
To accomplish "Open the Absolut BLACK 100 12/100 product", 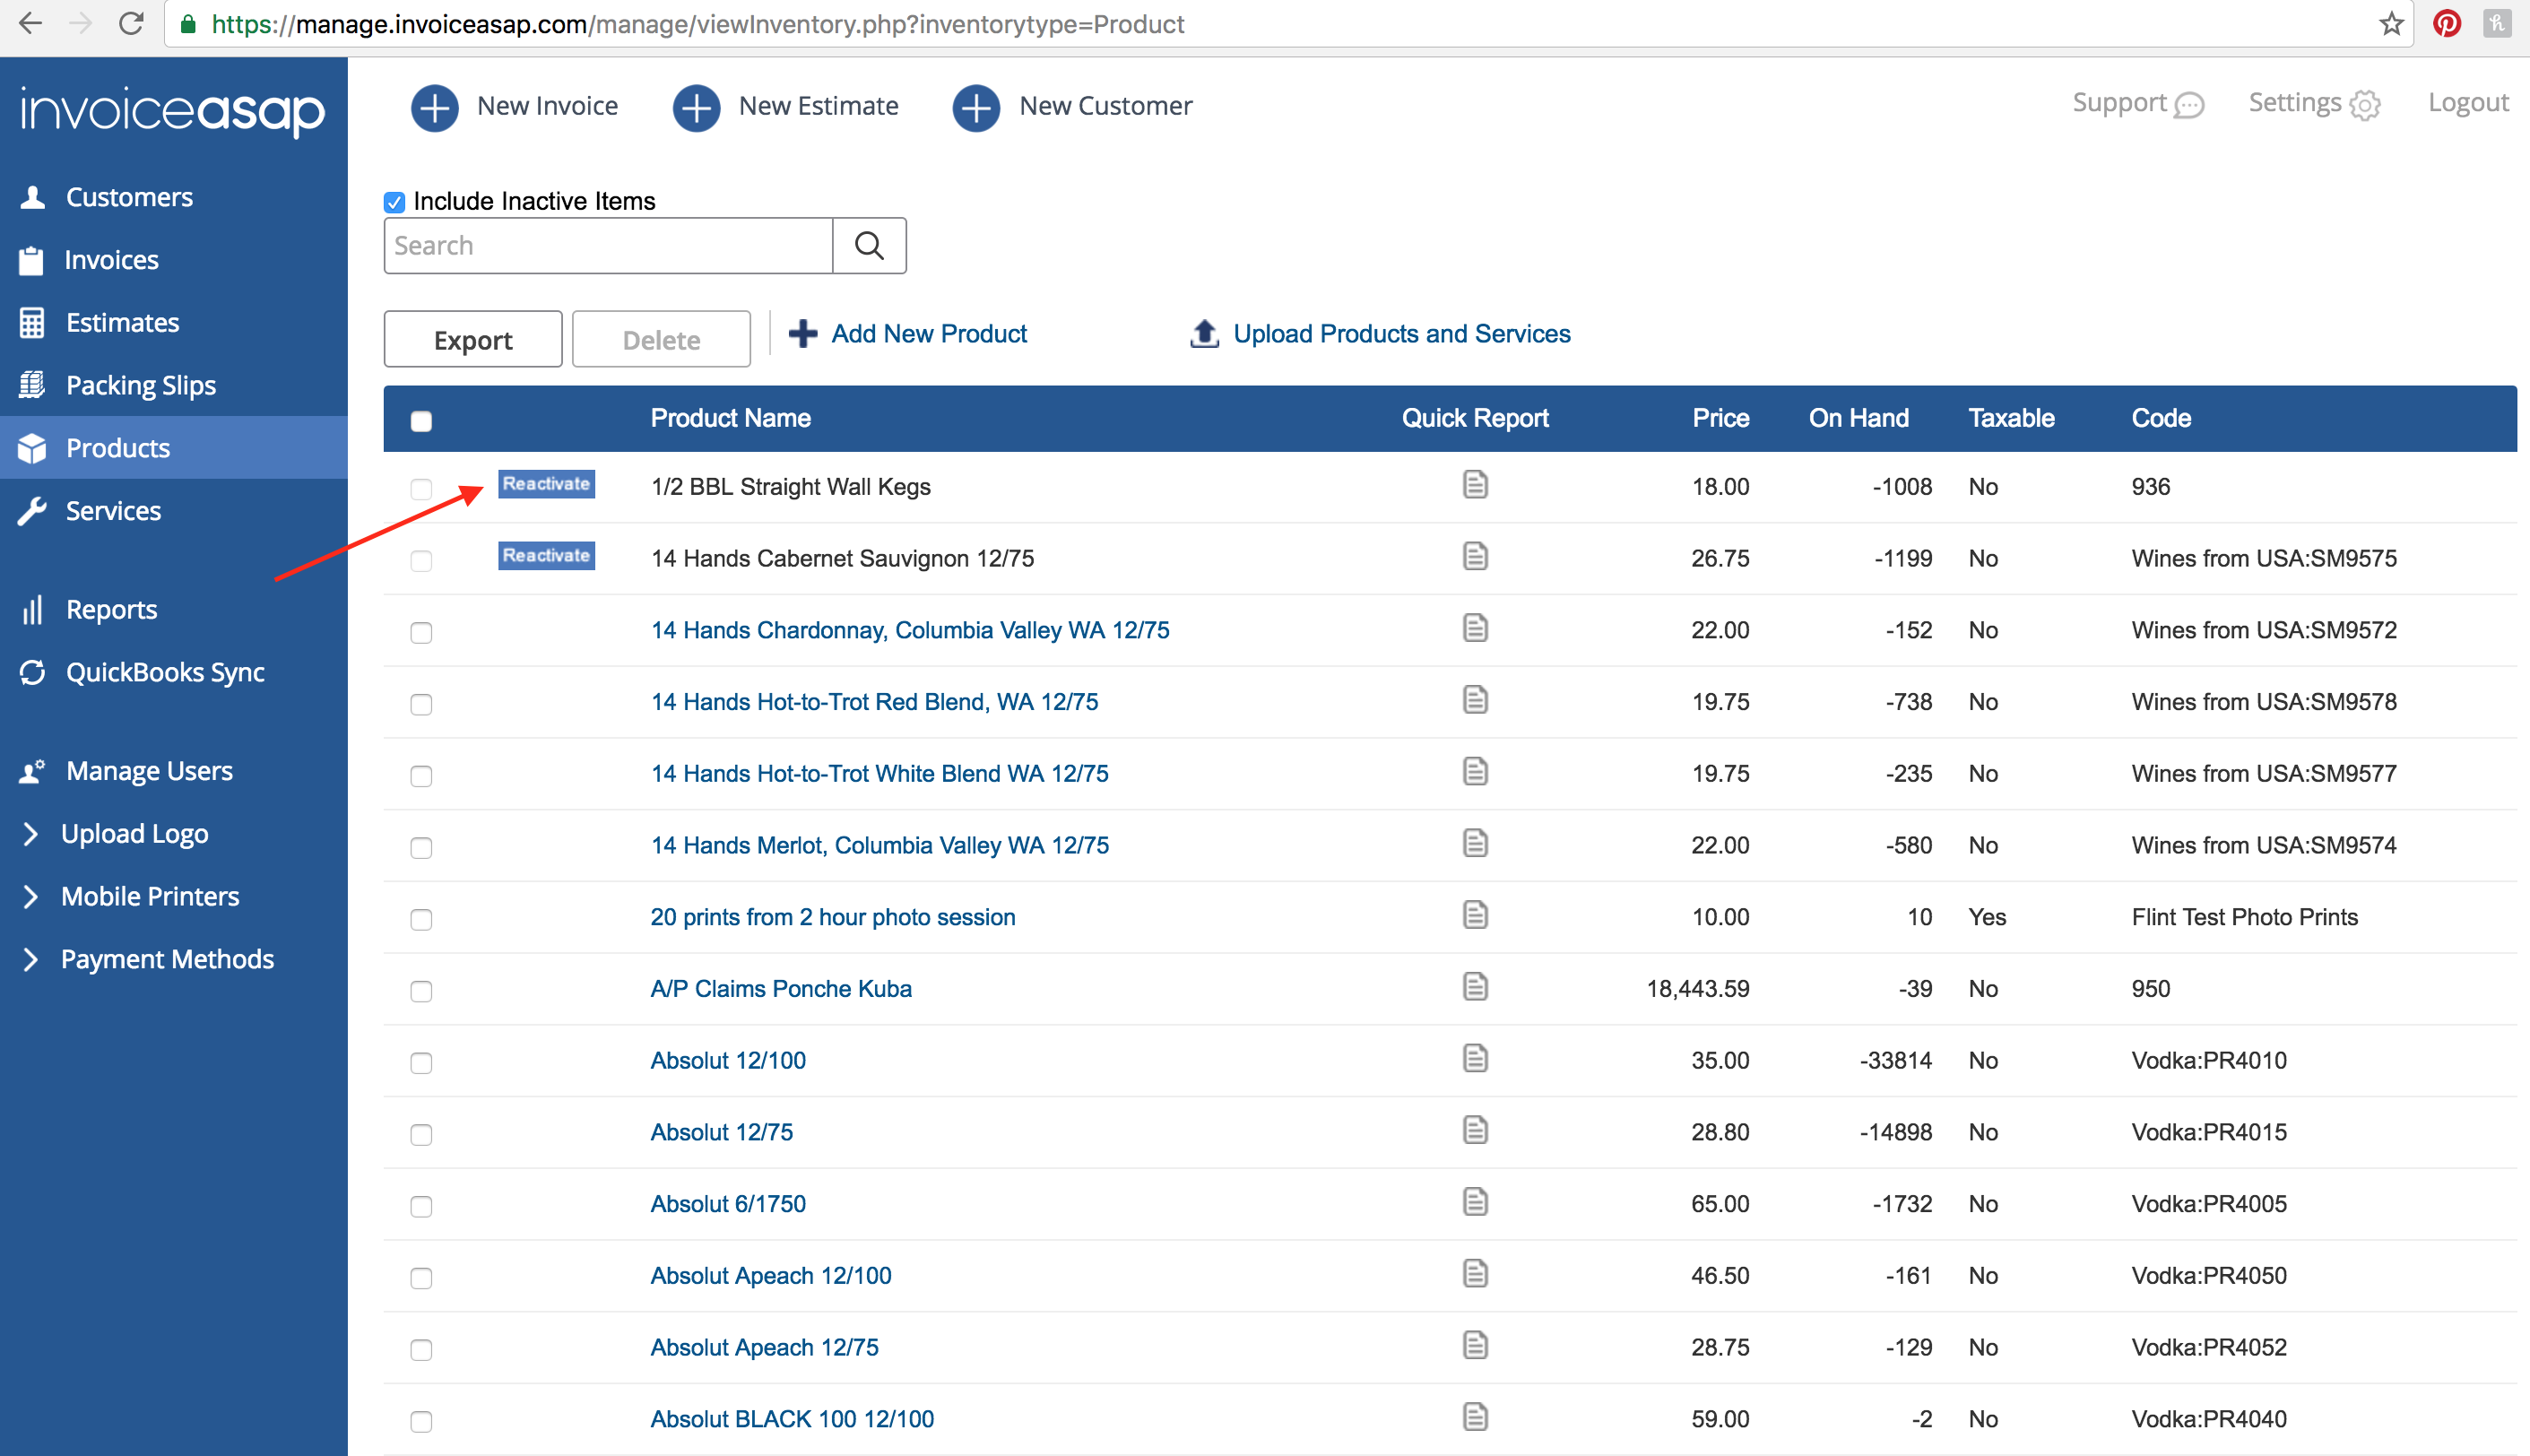I will 792,1419.
